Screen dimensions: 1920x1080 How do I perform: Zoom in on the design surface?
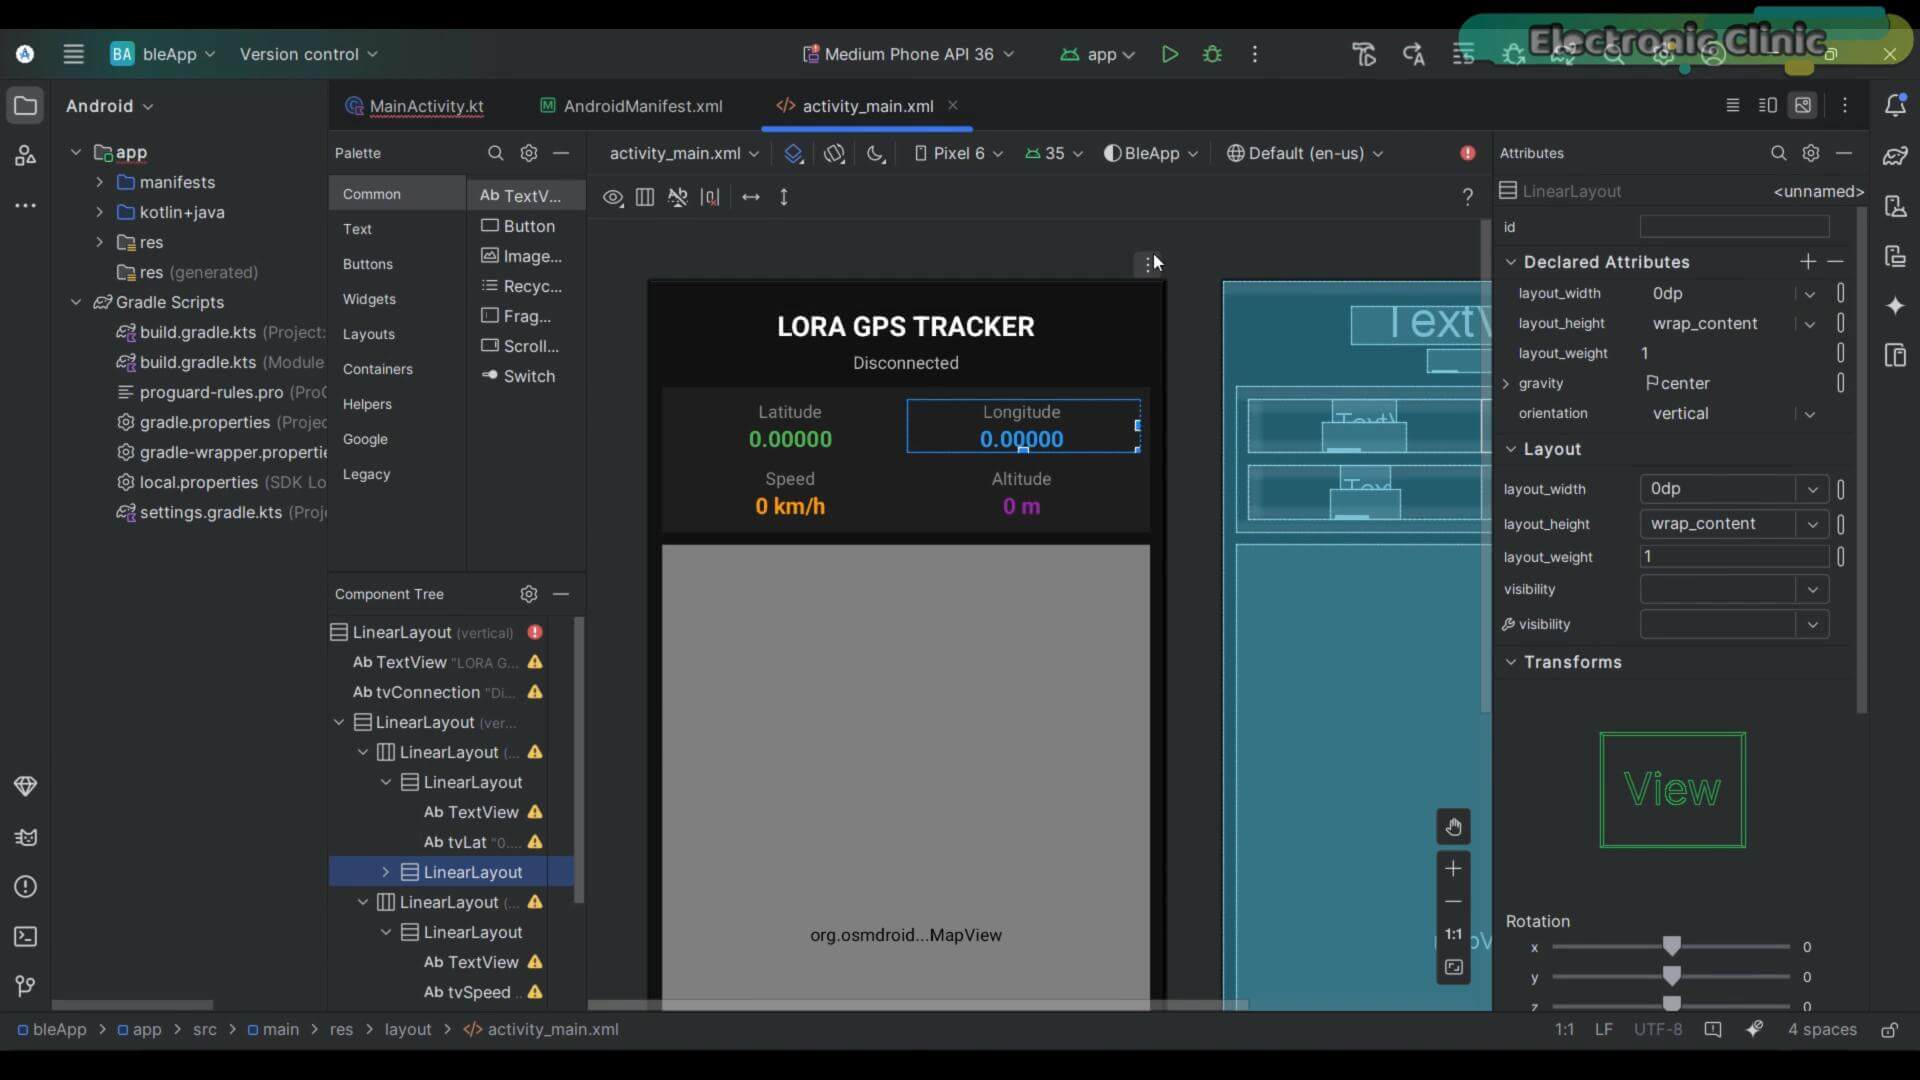[1453, 868]
